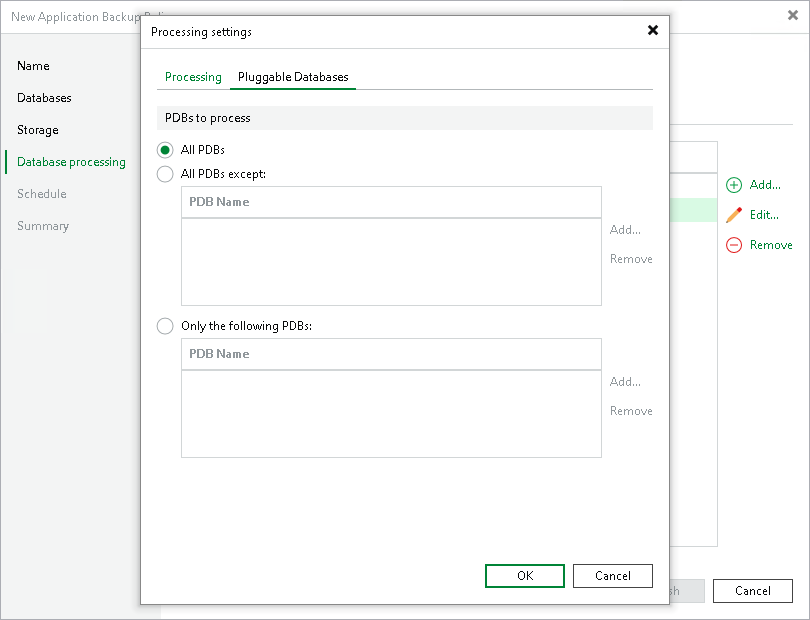Enable Only the following PDBs option
Viewport: 810px width, 620px height.
[x=164, y=326]
